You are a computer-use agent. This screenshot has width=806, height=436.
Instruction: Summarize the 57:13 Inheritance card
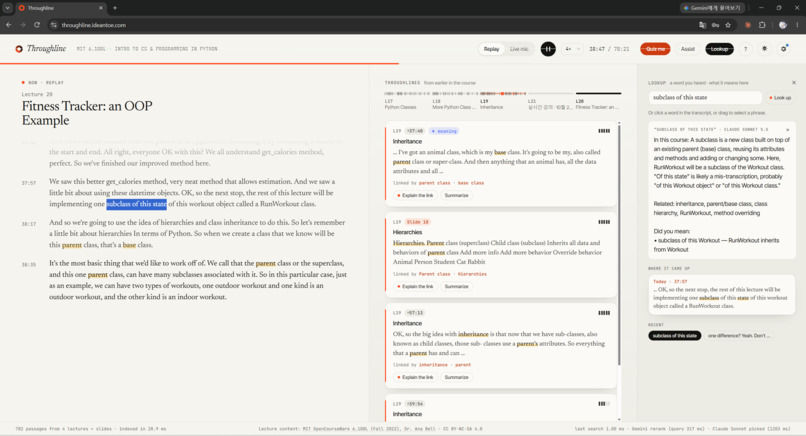(x=456, y=377)
